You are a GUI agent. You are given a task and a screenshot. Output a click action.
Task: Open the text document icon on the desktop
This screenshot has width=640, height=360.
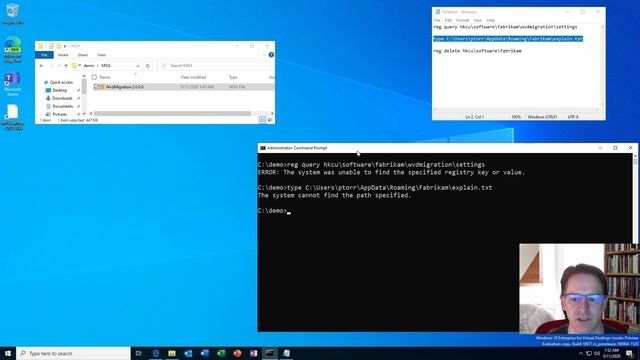pos(12,117)
